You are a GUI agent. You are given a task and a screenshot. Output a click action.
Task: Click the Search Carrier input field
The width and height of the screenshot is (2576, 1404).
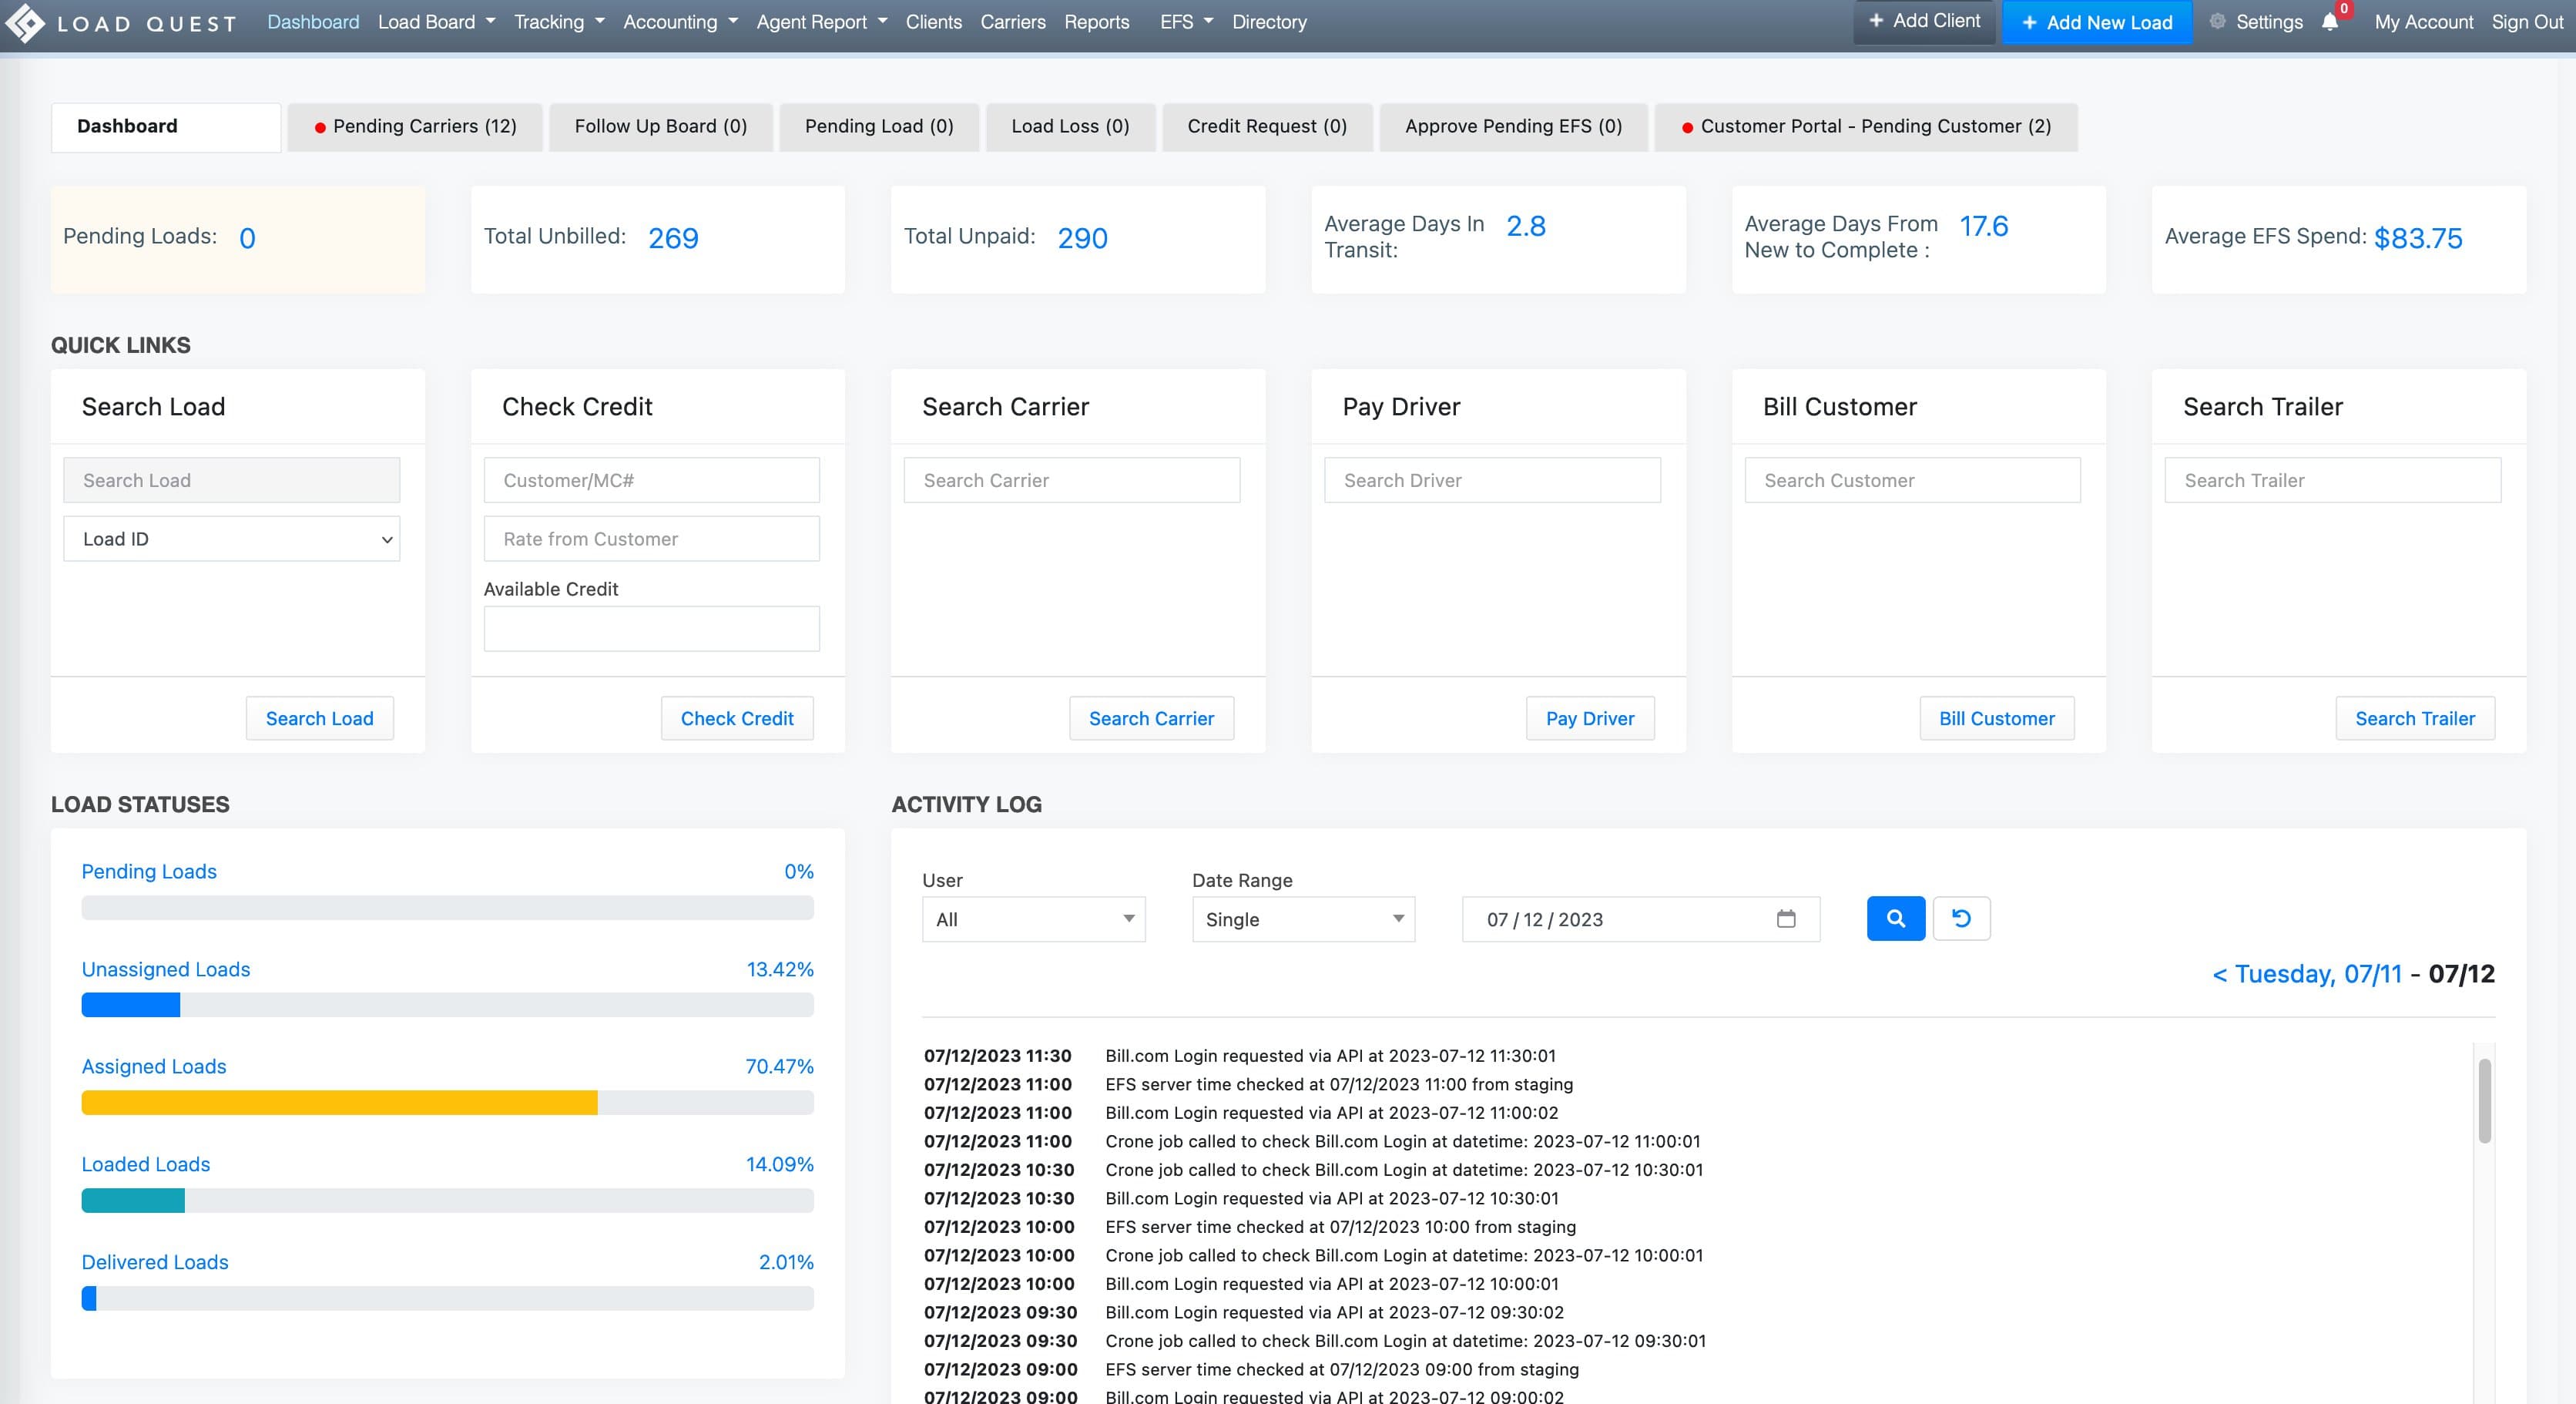[x=1072, y=480]
